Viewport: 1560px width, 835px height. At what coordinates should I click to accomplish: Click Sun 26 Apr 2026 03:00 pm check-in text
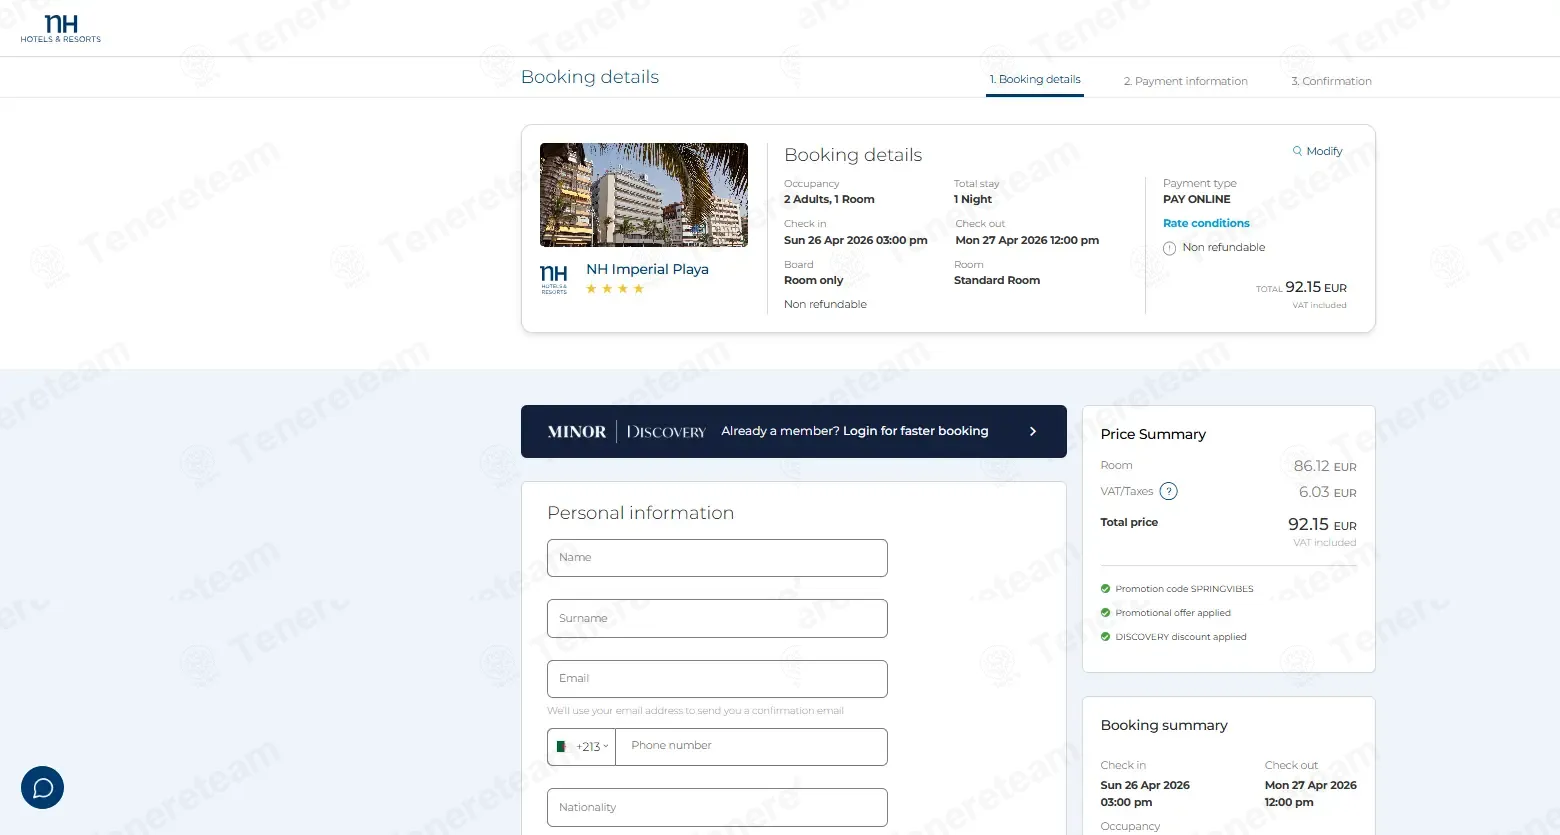tap(855, 240)
